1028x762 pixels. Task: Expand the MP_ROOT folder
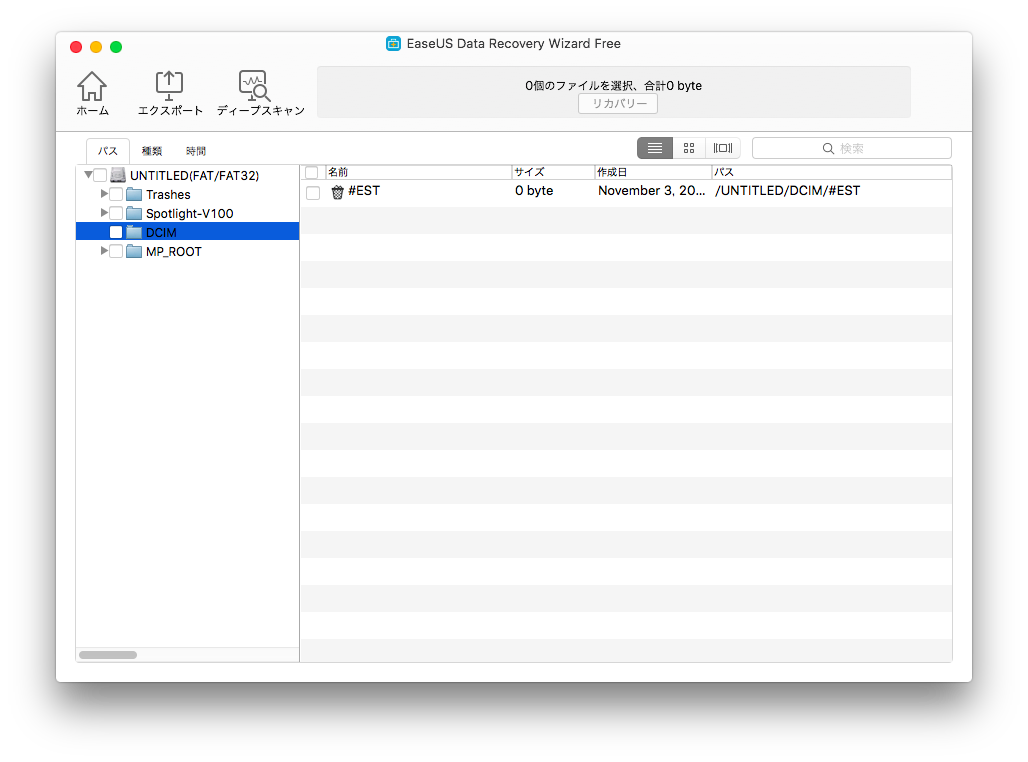pyautogui.click(x=104, y=251)
